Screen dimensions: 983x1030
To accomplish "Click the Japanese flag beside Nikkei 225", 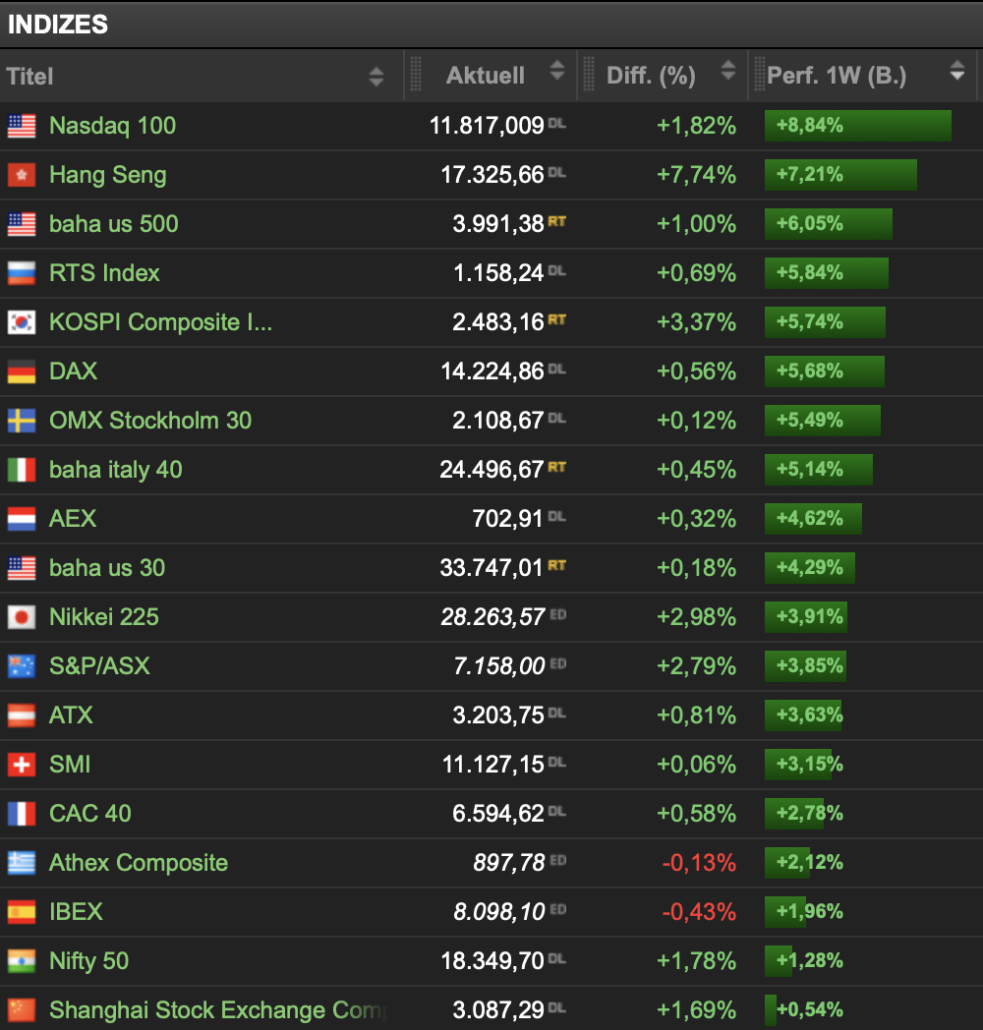I will click(x=22, y=617).
